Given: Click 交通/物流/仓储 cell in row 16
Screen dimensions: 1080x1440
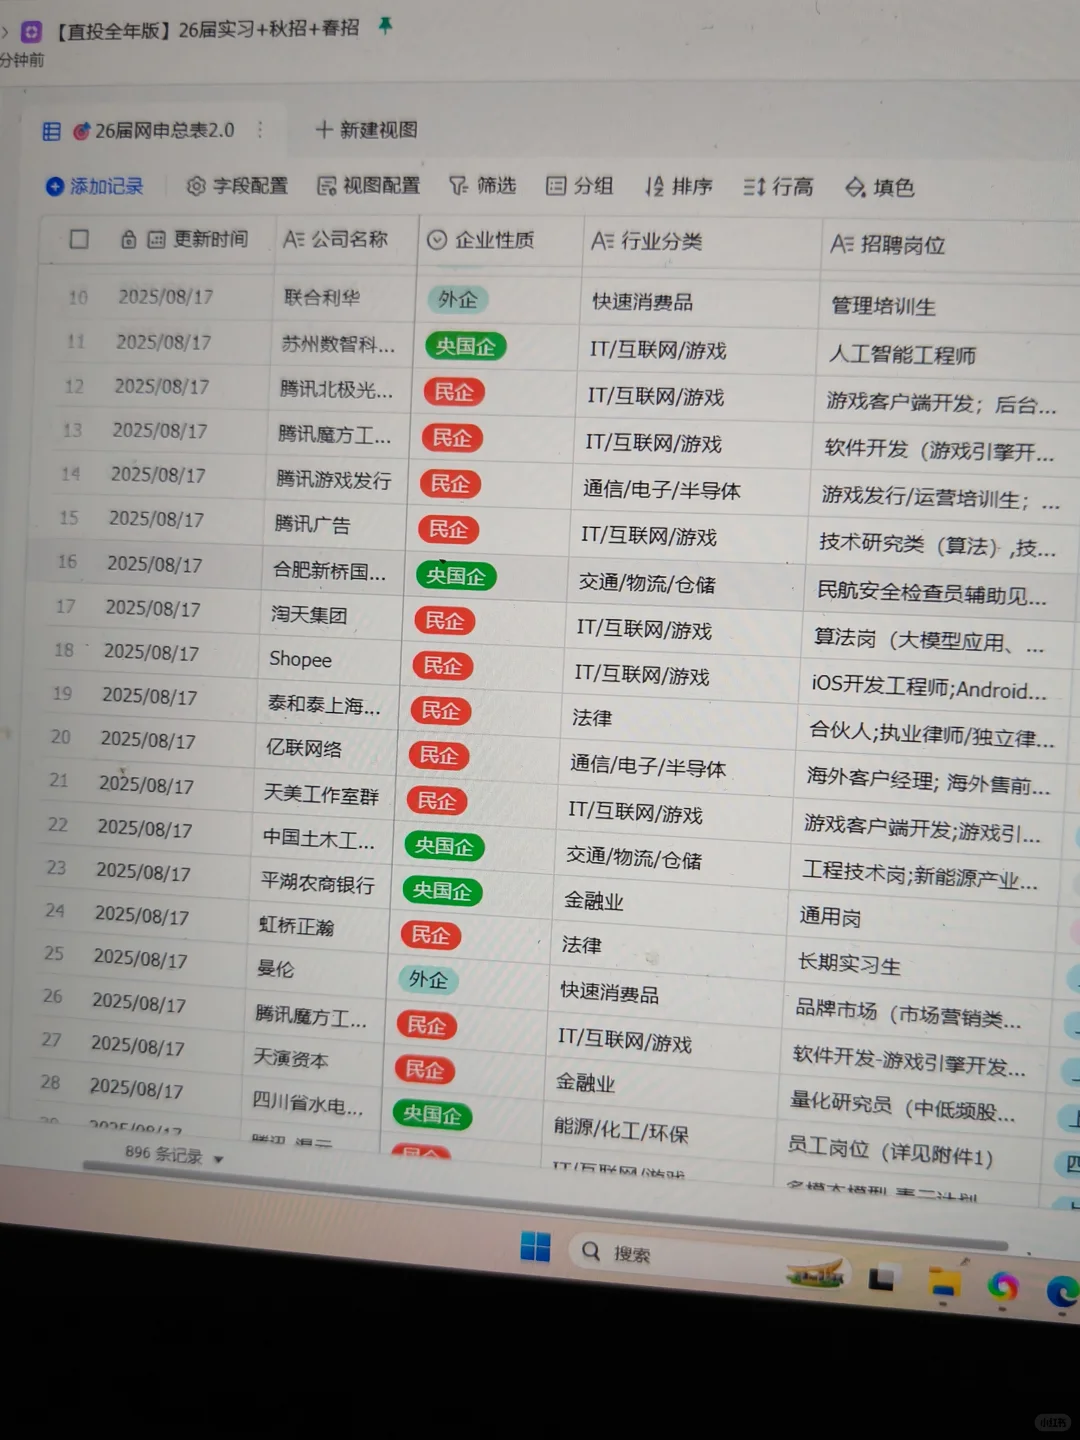Looking at the screenshot, I should tap(647, 583).
